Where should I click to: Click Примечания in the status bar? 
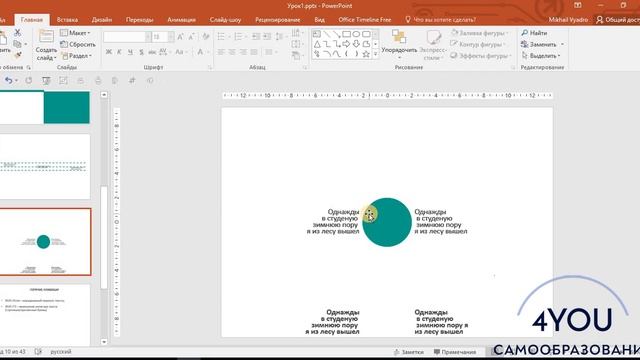pos(455,352)
